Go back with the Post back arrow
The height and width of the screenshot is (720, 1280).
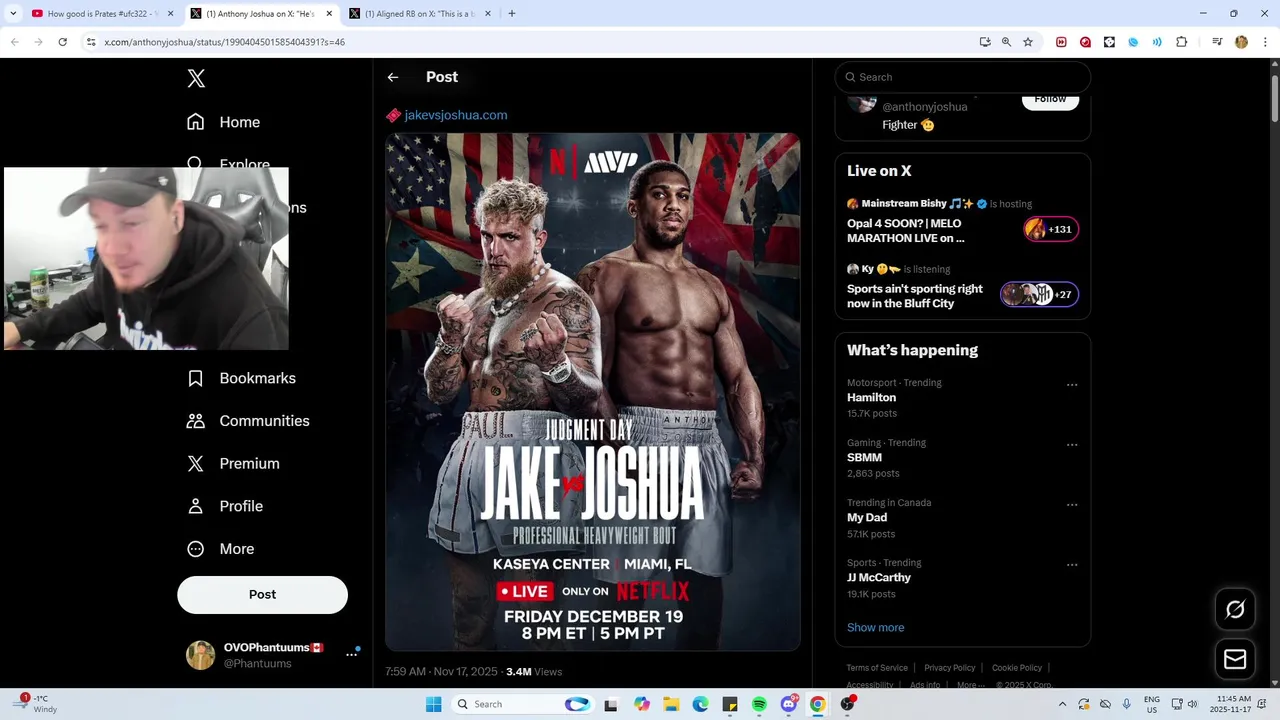[x=393, y=77]
